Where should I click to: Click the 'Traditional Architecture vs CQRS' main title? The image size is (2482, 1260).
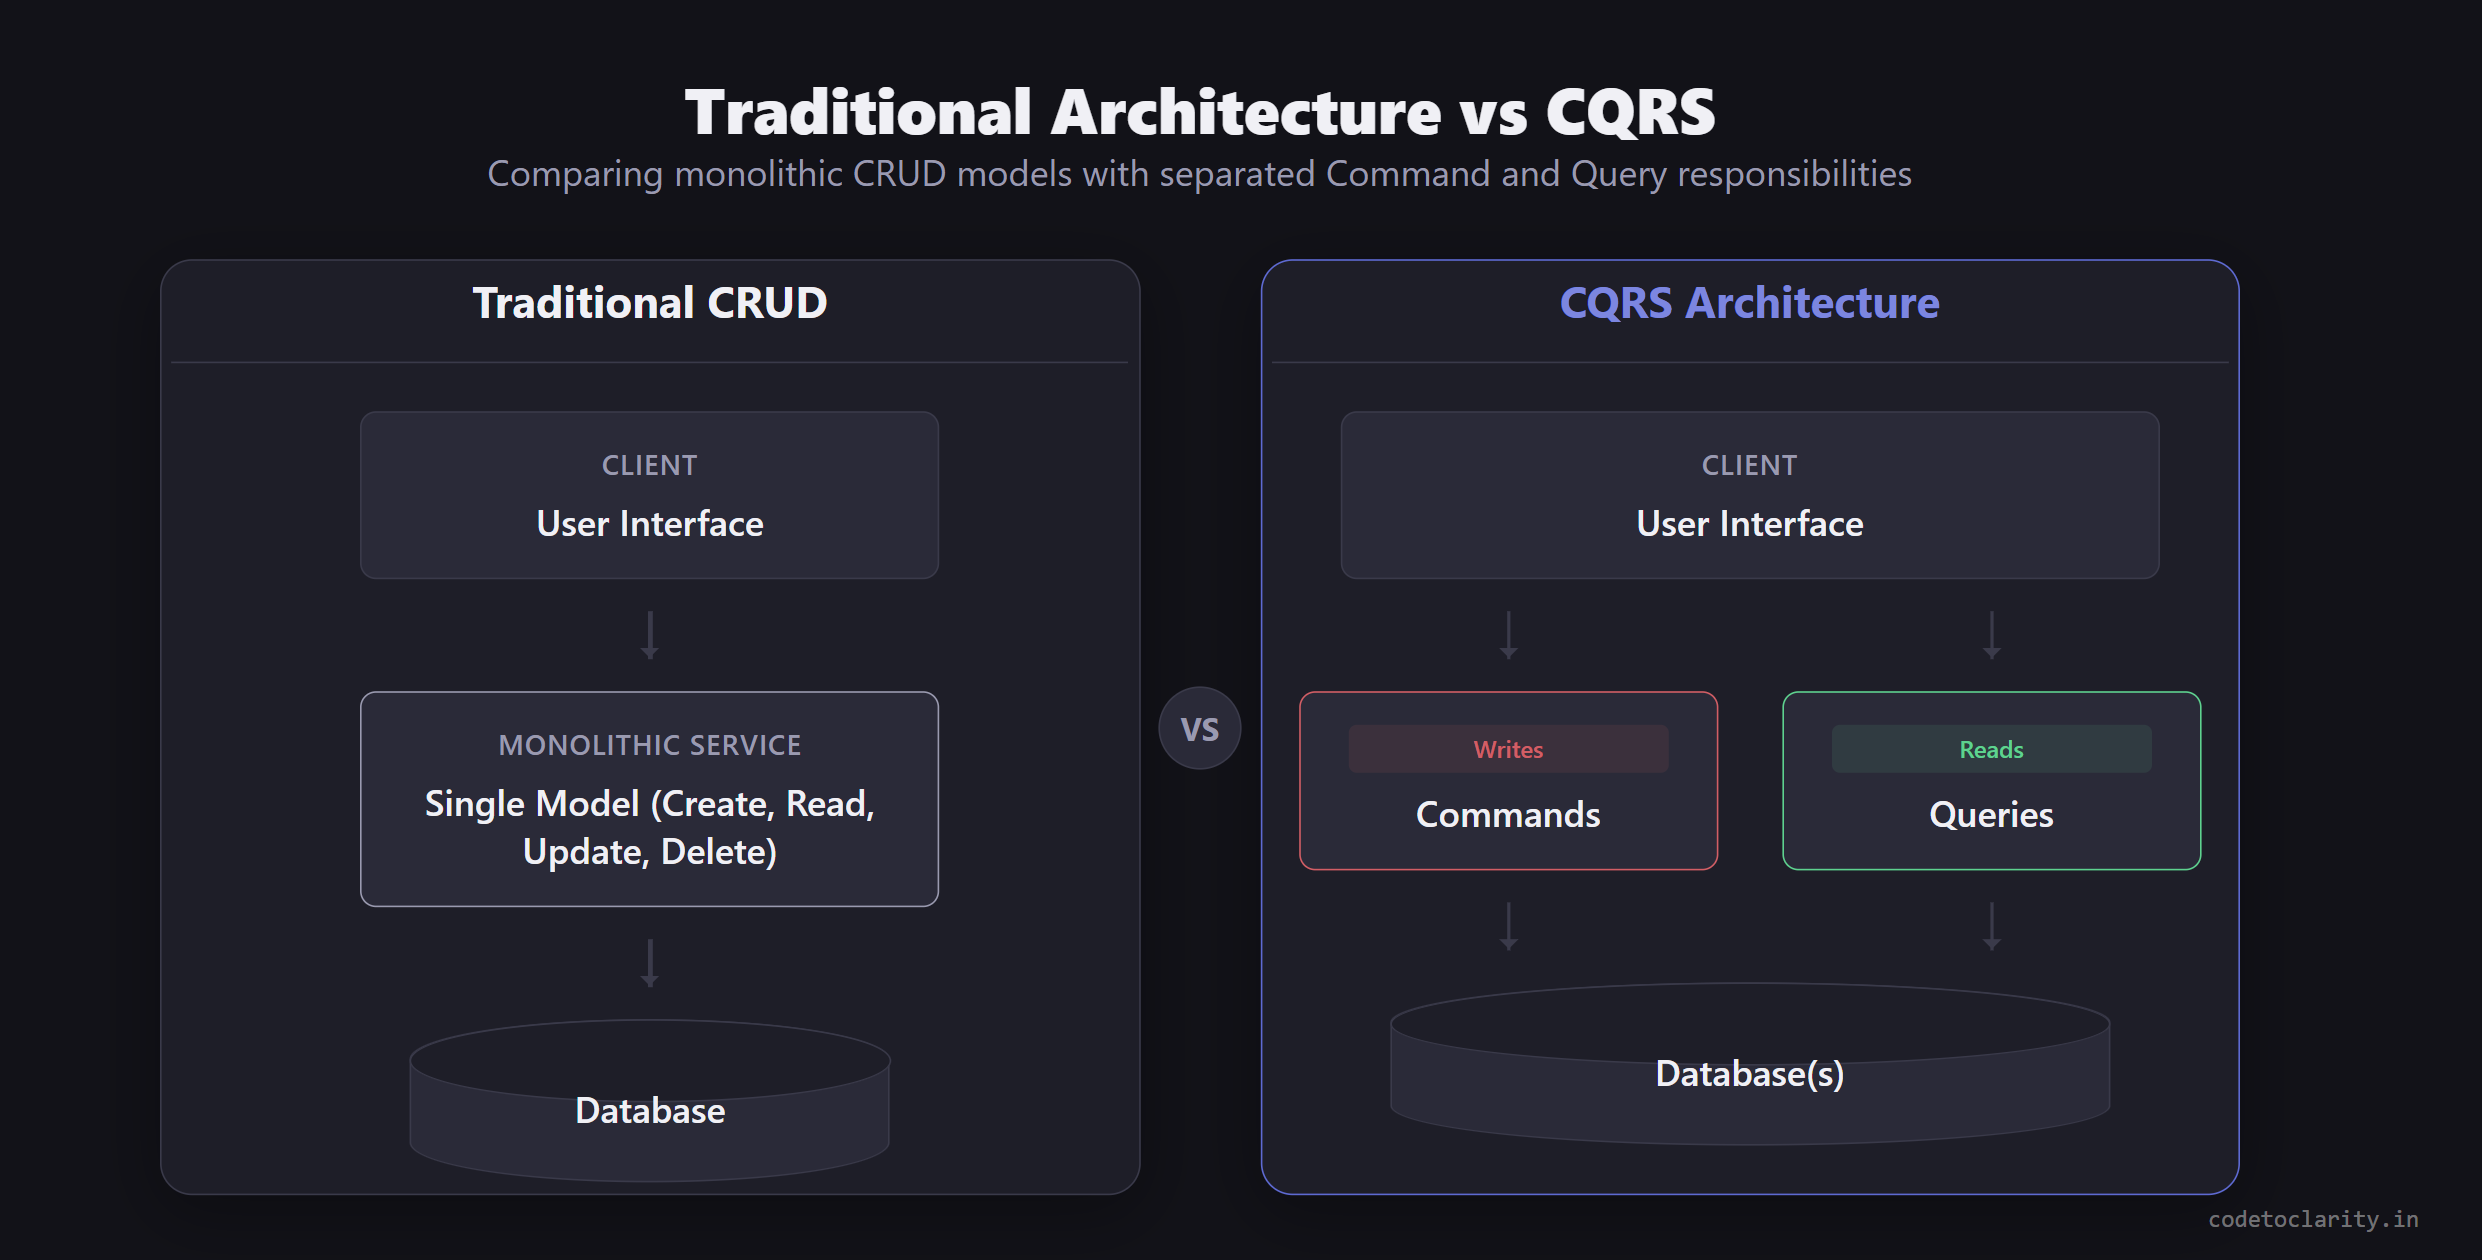point(1200,111)
